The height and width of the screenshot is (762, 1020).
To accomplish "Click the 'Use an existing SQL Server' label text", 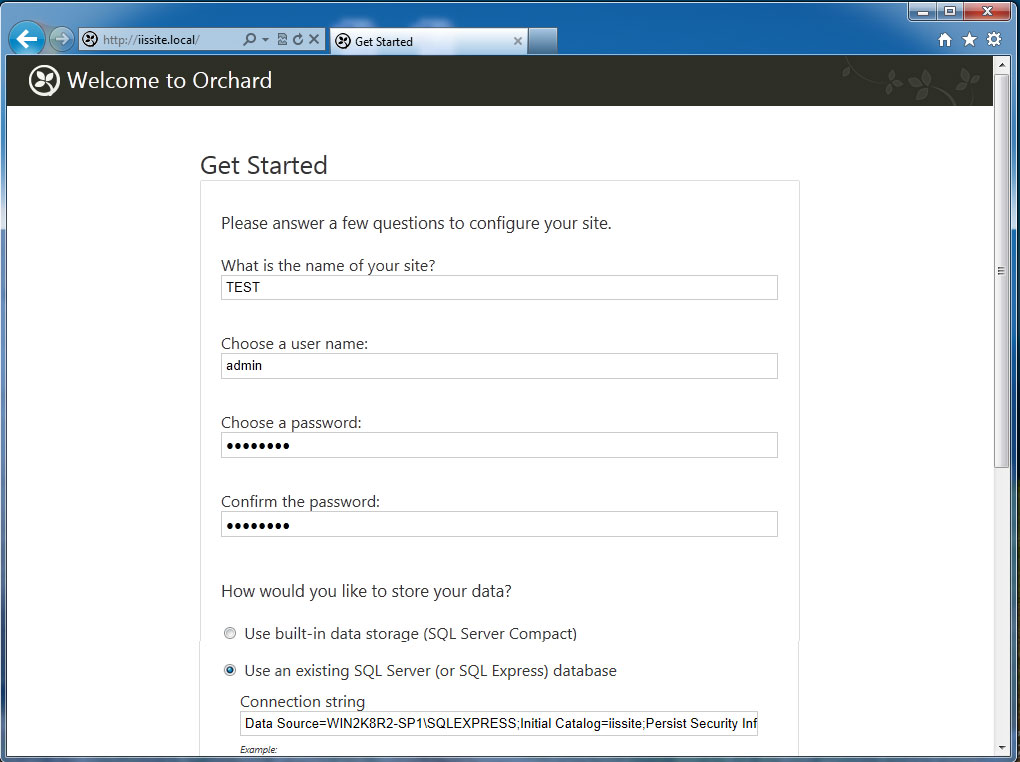I will click(x=431, y=671).
